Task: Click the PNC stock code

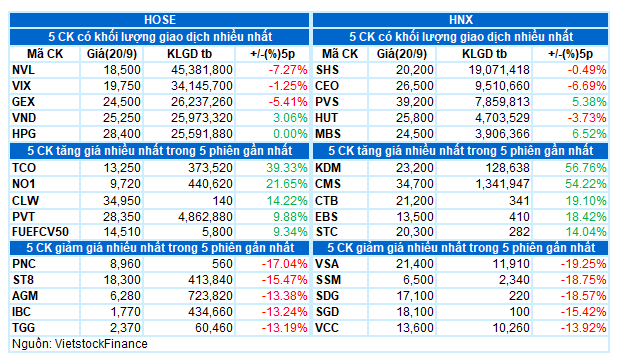Action: [x=24, y=264]
